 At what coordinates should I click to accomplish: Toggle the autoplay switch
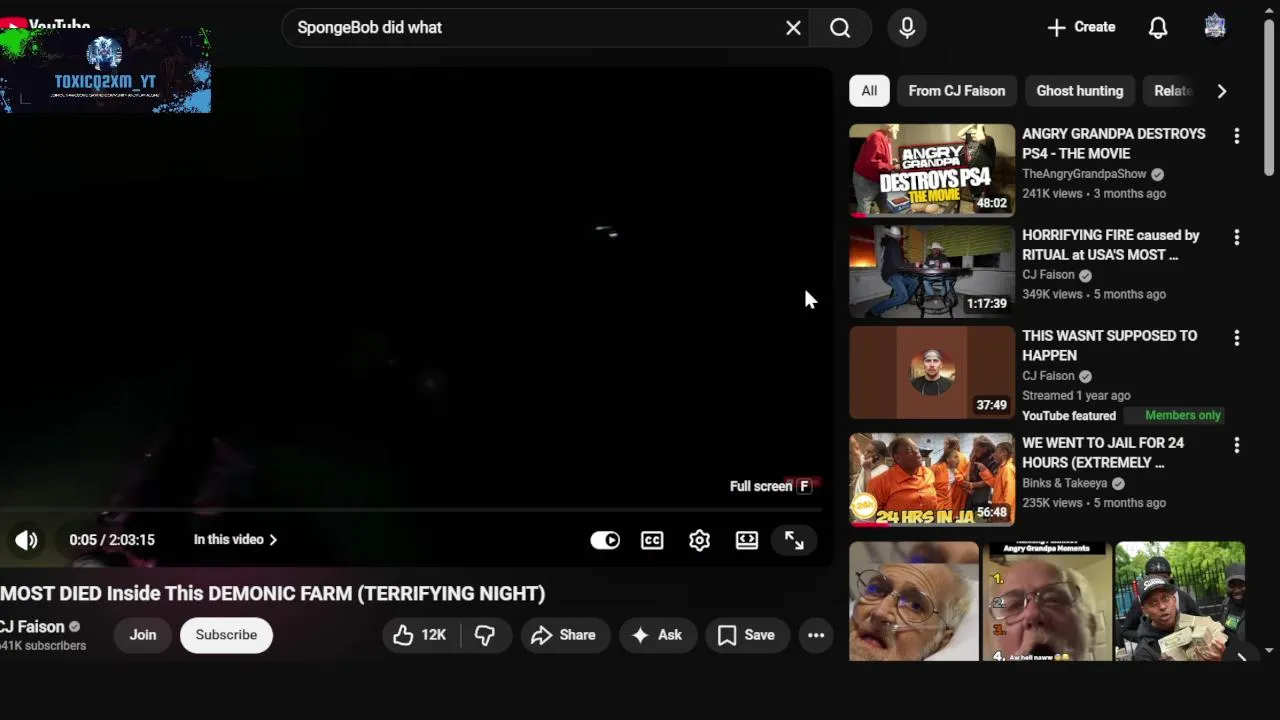[x=605, y=540]
